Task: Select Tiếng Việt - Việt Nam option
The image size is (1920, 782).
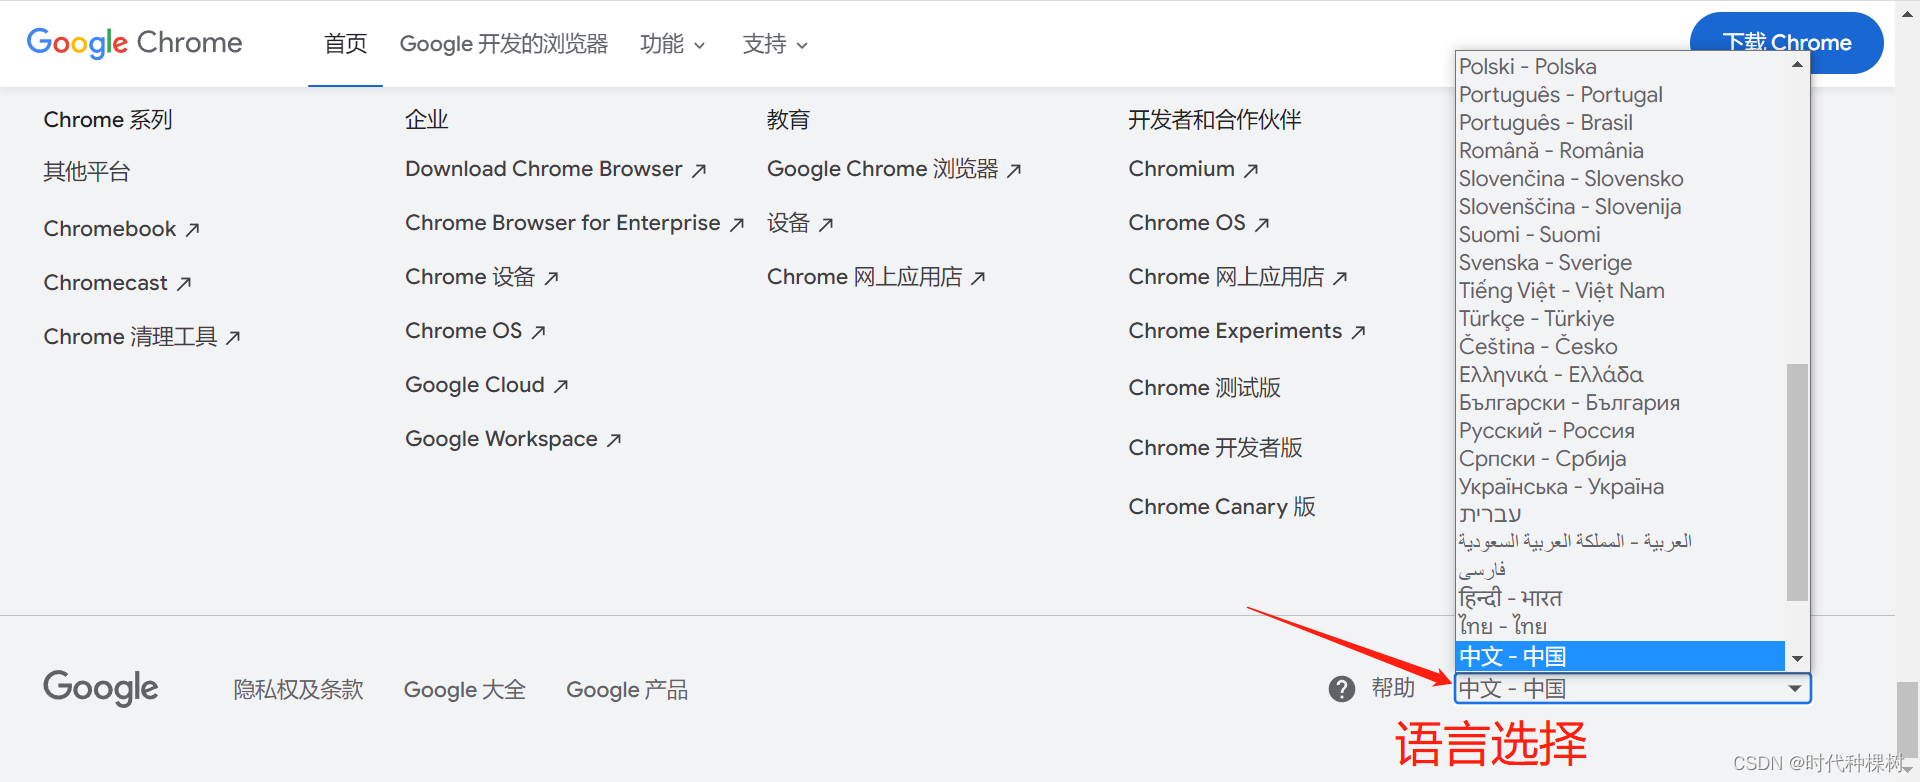Action: point(1621,291)
